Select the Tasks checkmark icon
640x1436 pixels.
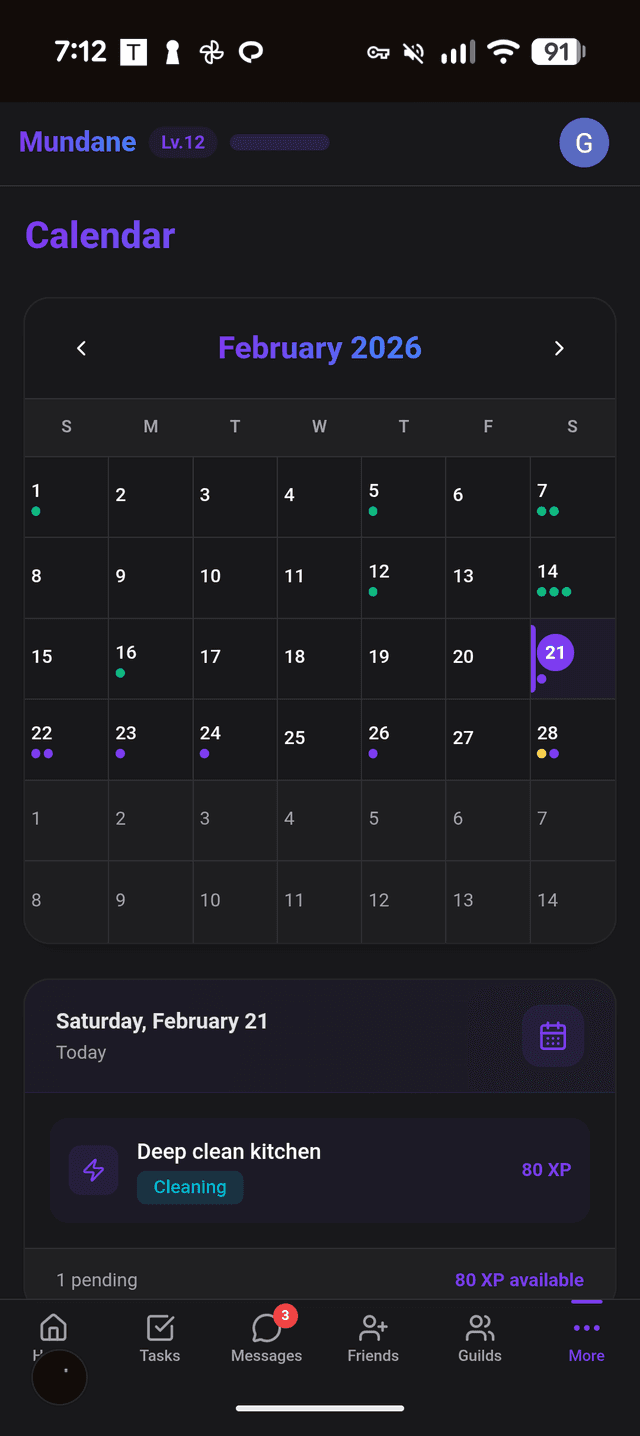pos(159,1327)
